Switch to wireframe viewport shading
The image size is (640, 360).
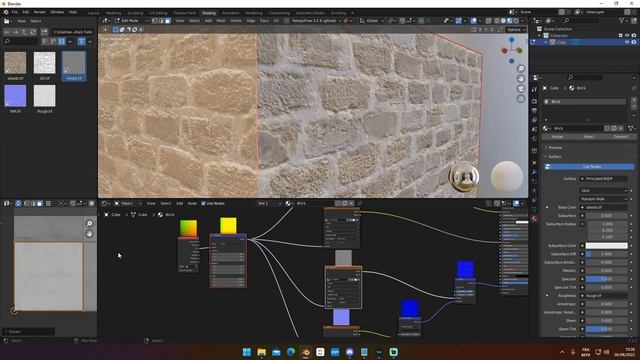click(497, 21)
